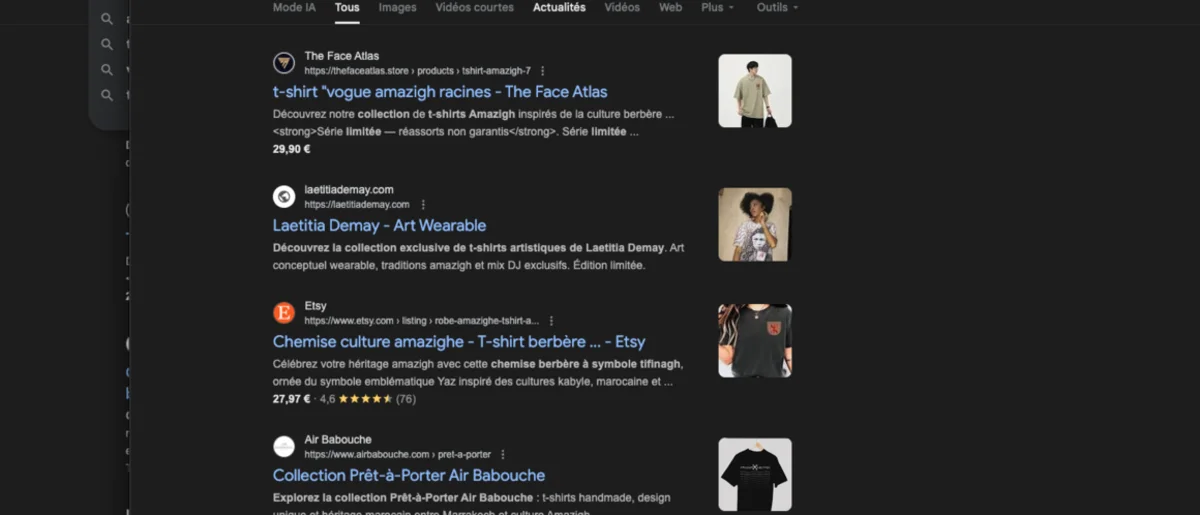Expand the Outils dropdown
Image resolution: width=1200 pixels, height=515 pixels.
pyautogui.click(x=777, y=7)
